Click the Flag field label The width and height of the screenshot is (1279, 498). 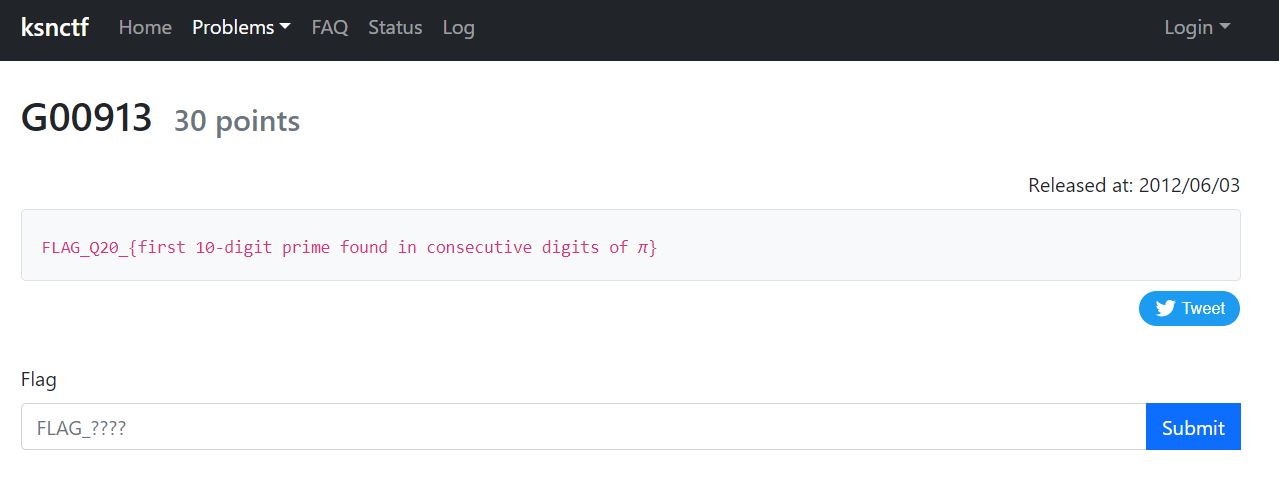(x=39, y=380)
